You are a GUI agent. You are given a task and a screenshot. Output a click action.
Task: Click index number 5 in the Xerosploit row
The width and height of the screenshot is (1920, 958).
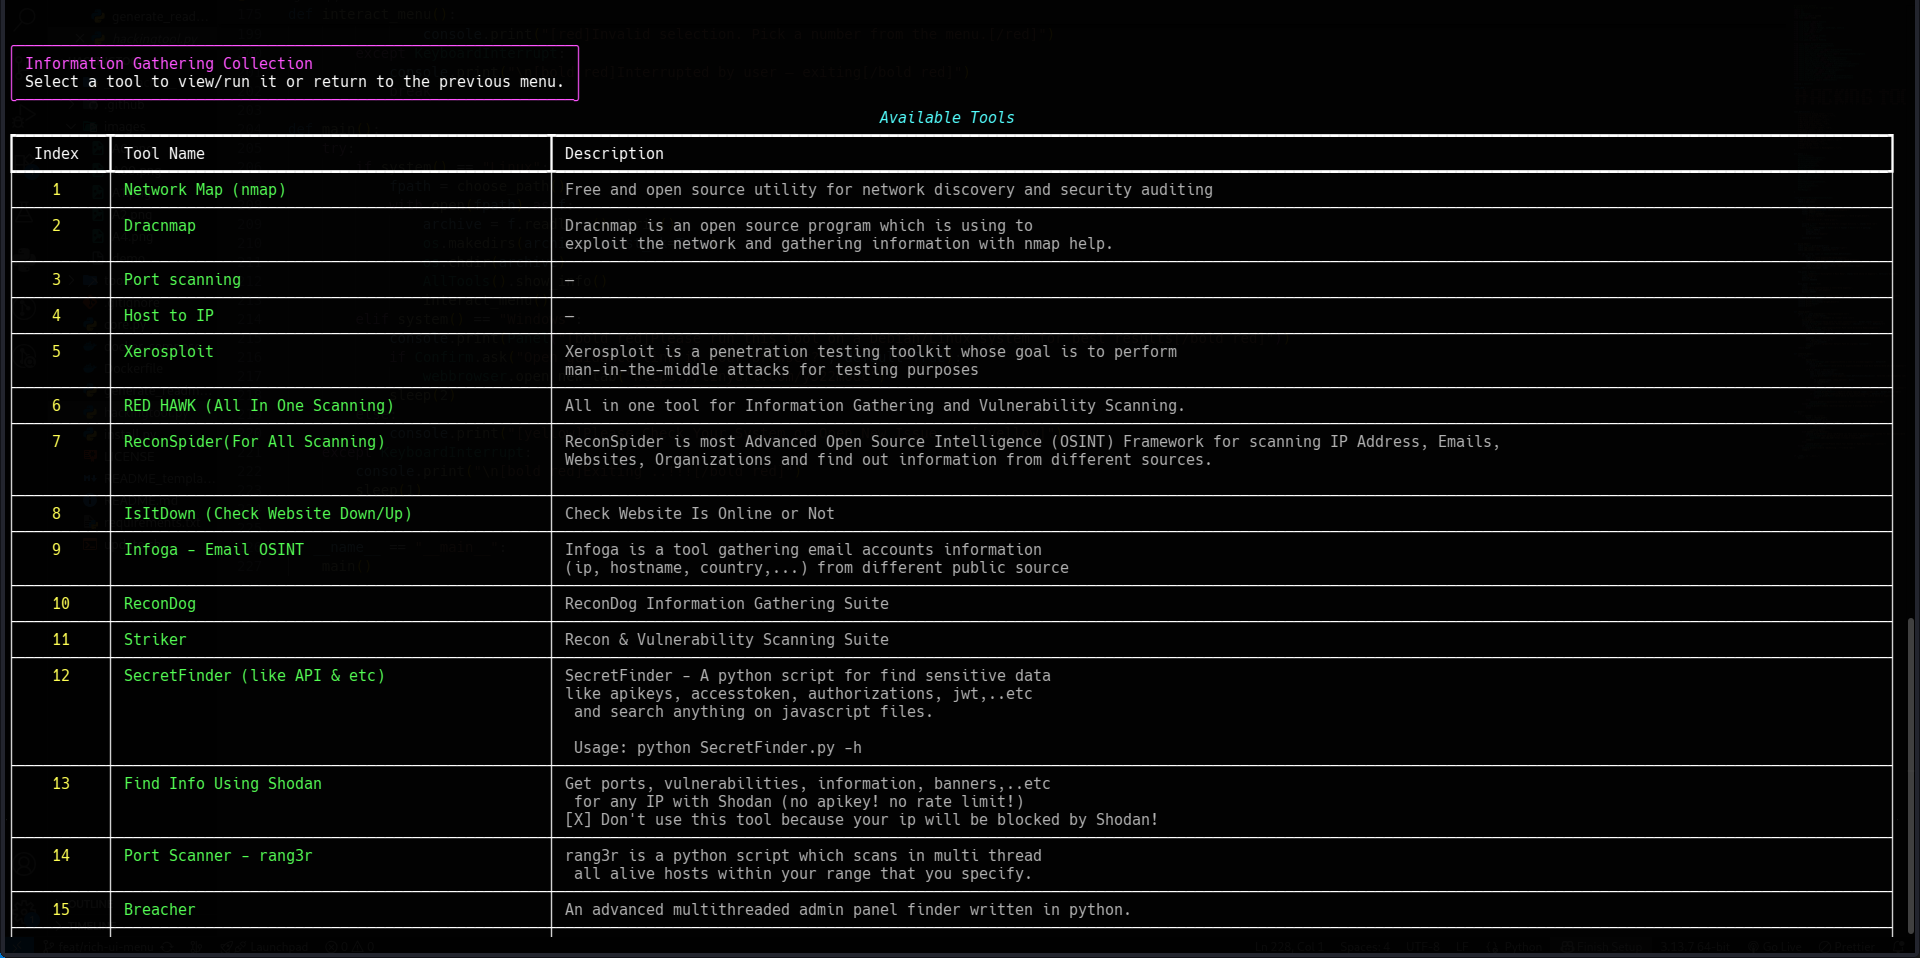[56, 352]
